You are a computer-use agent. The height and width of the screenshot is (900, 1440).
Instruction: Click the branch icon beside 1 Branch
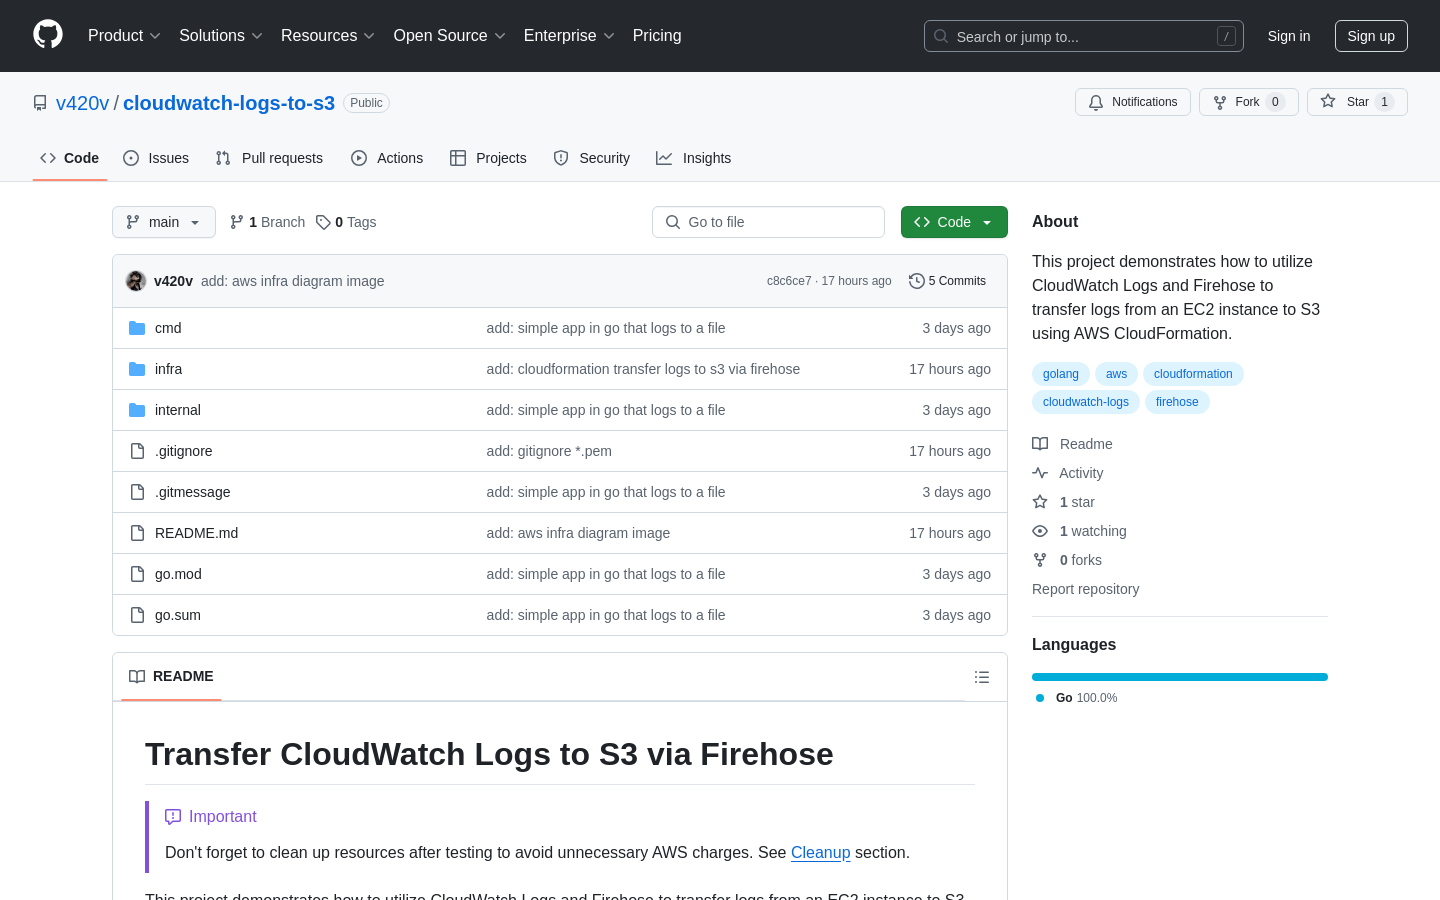tap(237, 222)
